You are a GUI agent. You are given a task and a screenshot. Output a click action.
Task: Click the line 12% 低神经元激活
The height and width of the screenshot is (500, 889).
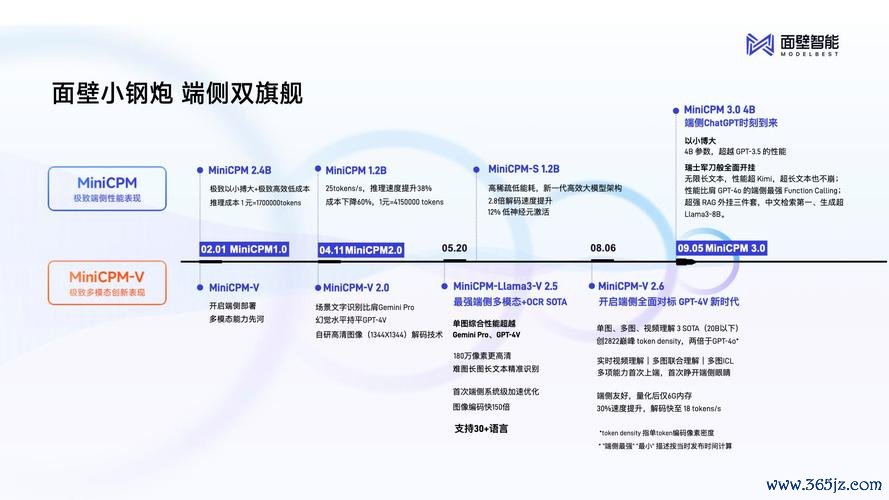click(518, 212)
